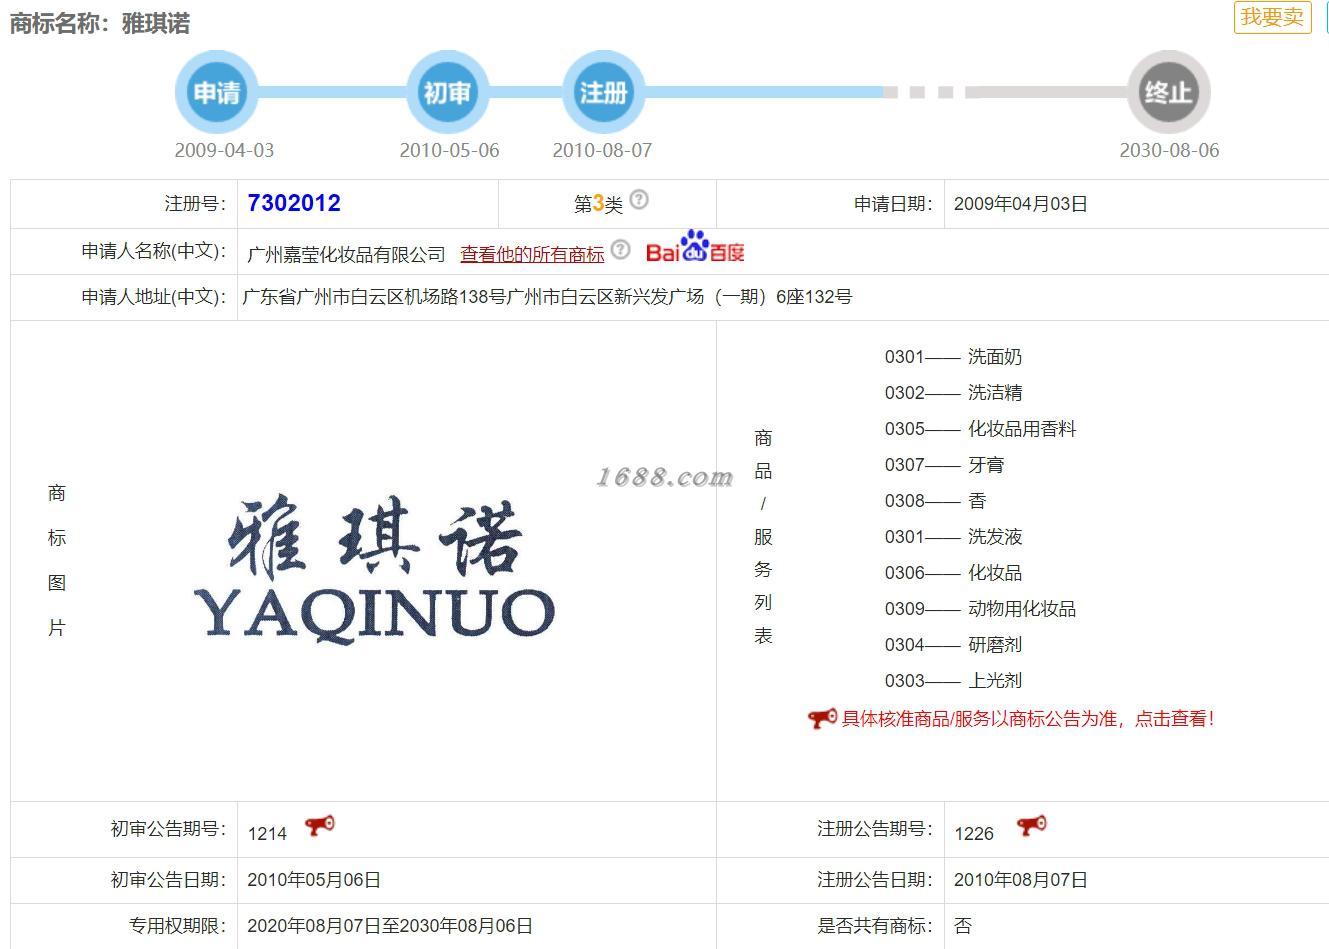Image resolution: width=1329 pixels, height=949 pixels.
Task: Click the megaphone icon beside 1226
Action: click(1032, 826)
